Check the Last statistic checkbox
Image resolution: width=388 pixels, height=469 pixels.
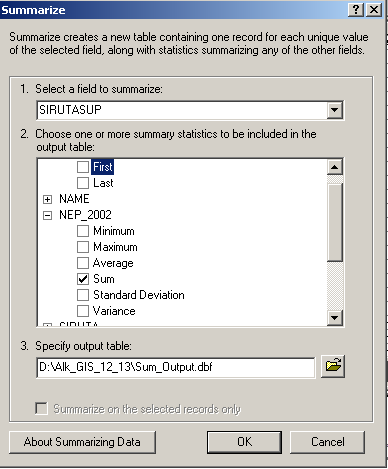click(x=83, y=183)
